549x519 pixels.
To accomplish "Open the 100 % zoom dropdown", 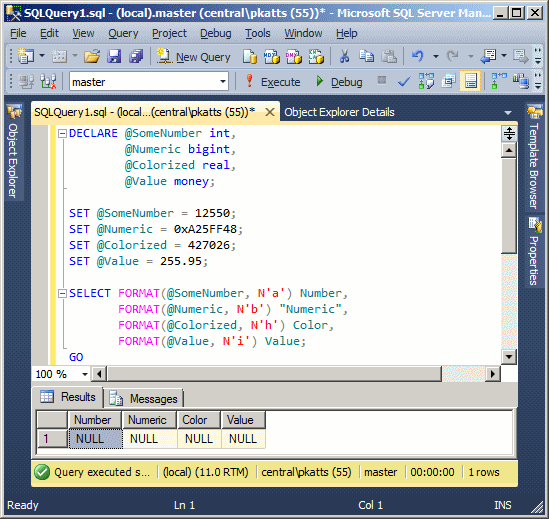I will 85,374.
